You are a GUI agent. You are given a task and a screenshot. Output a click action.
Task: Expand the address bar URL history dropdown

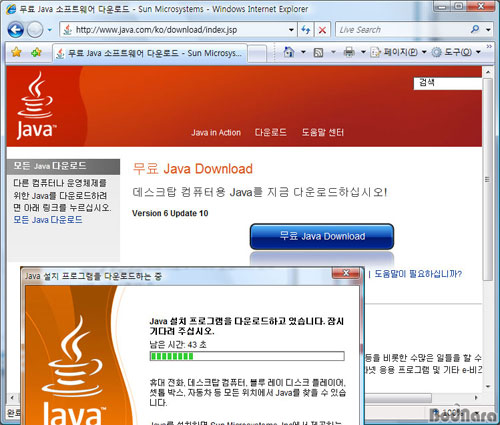point(291,30)
